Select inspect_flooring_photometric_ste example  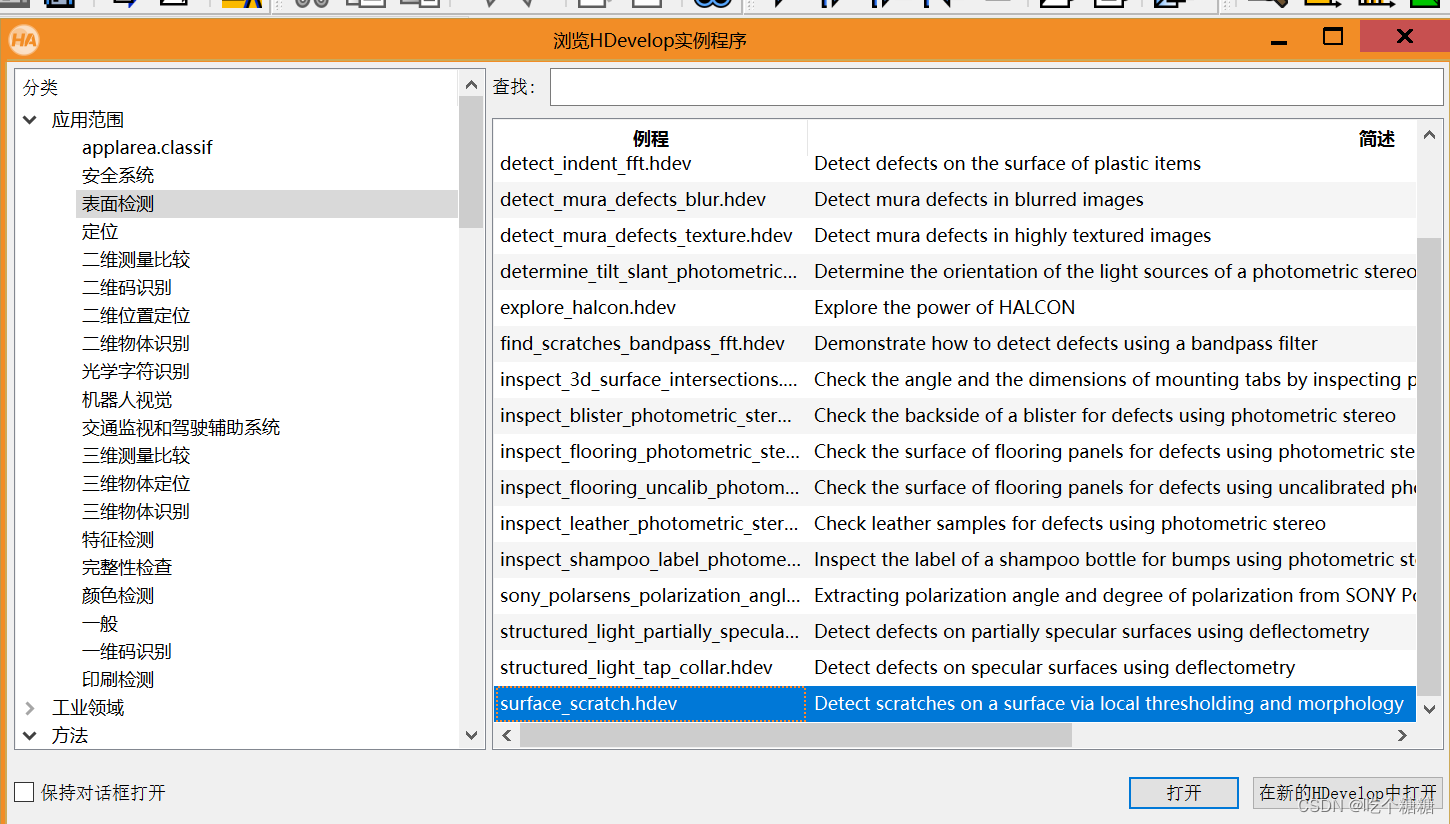point(649,452)
